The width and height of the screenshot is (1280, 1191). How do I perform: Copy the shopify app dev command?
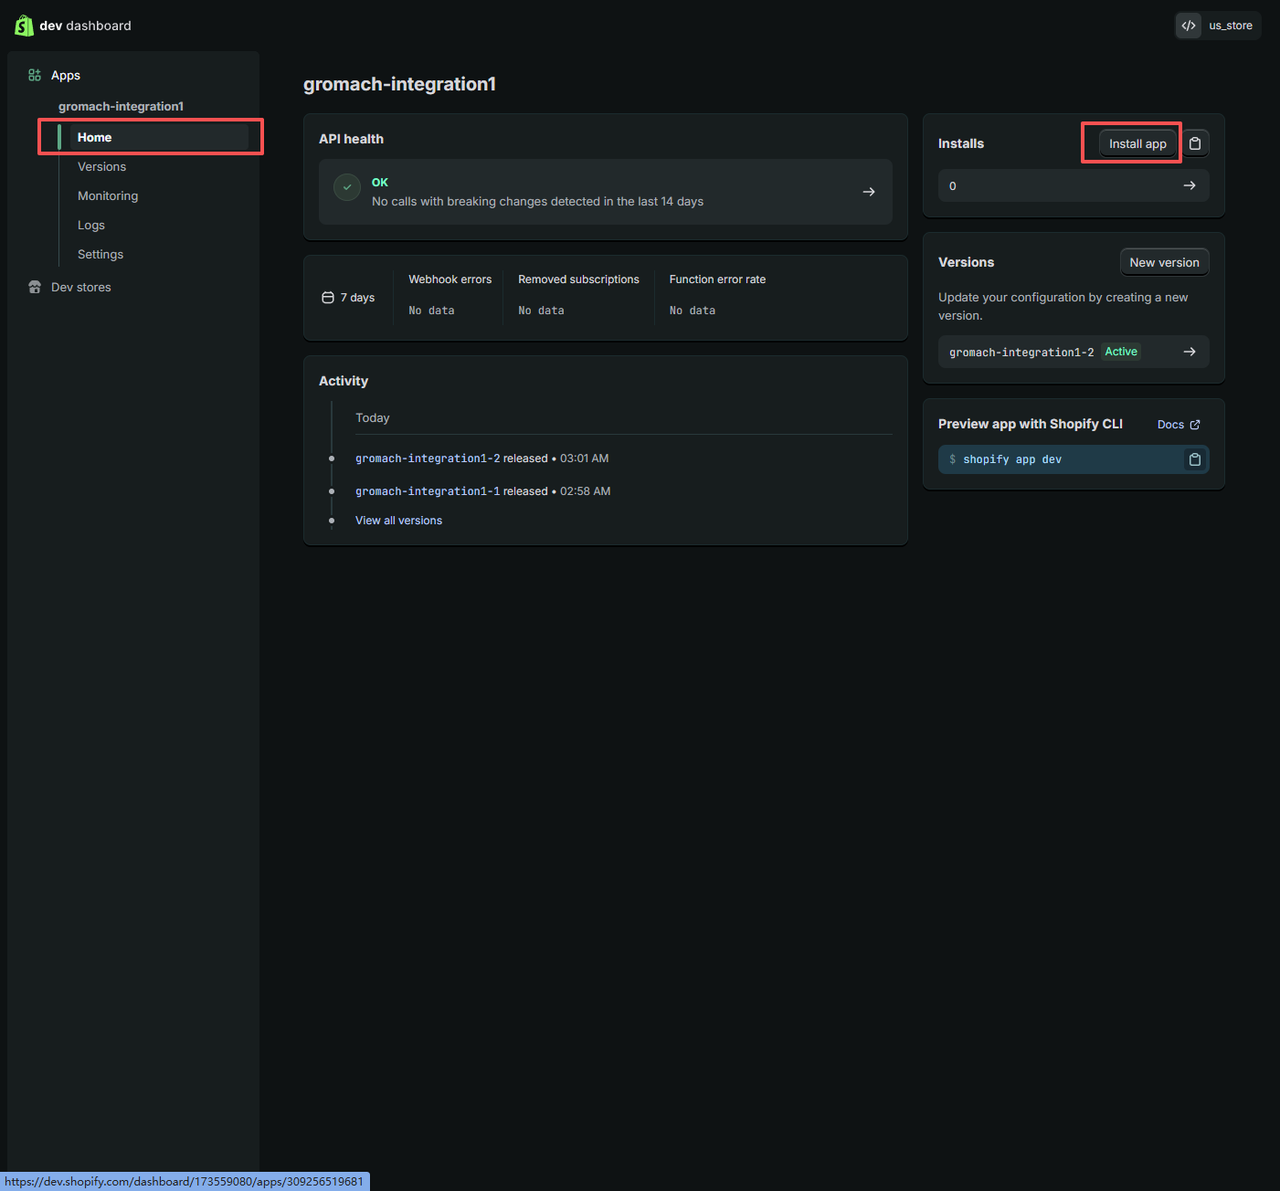(1194, 460)
